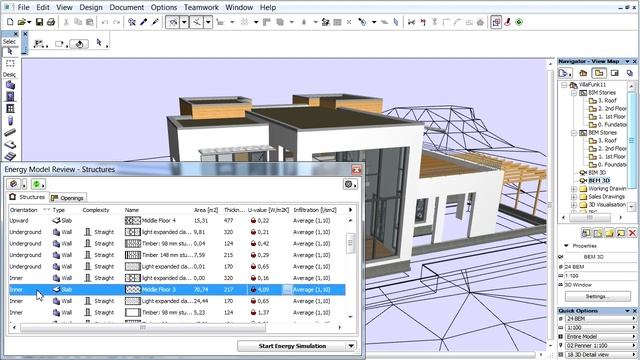Click the red stamp-shaped toolbar icon
This screenshot has height=360, width=640.
[x=508, y=22]
